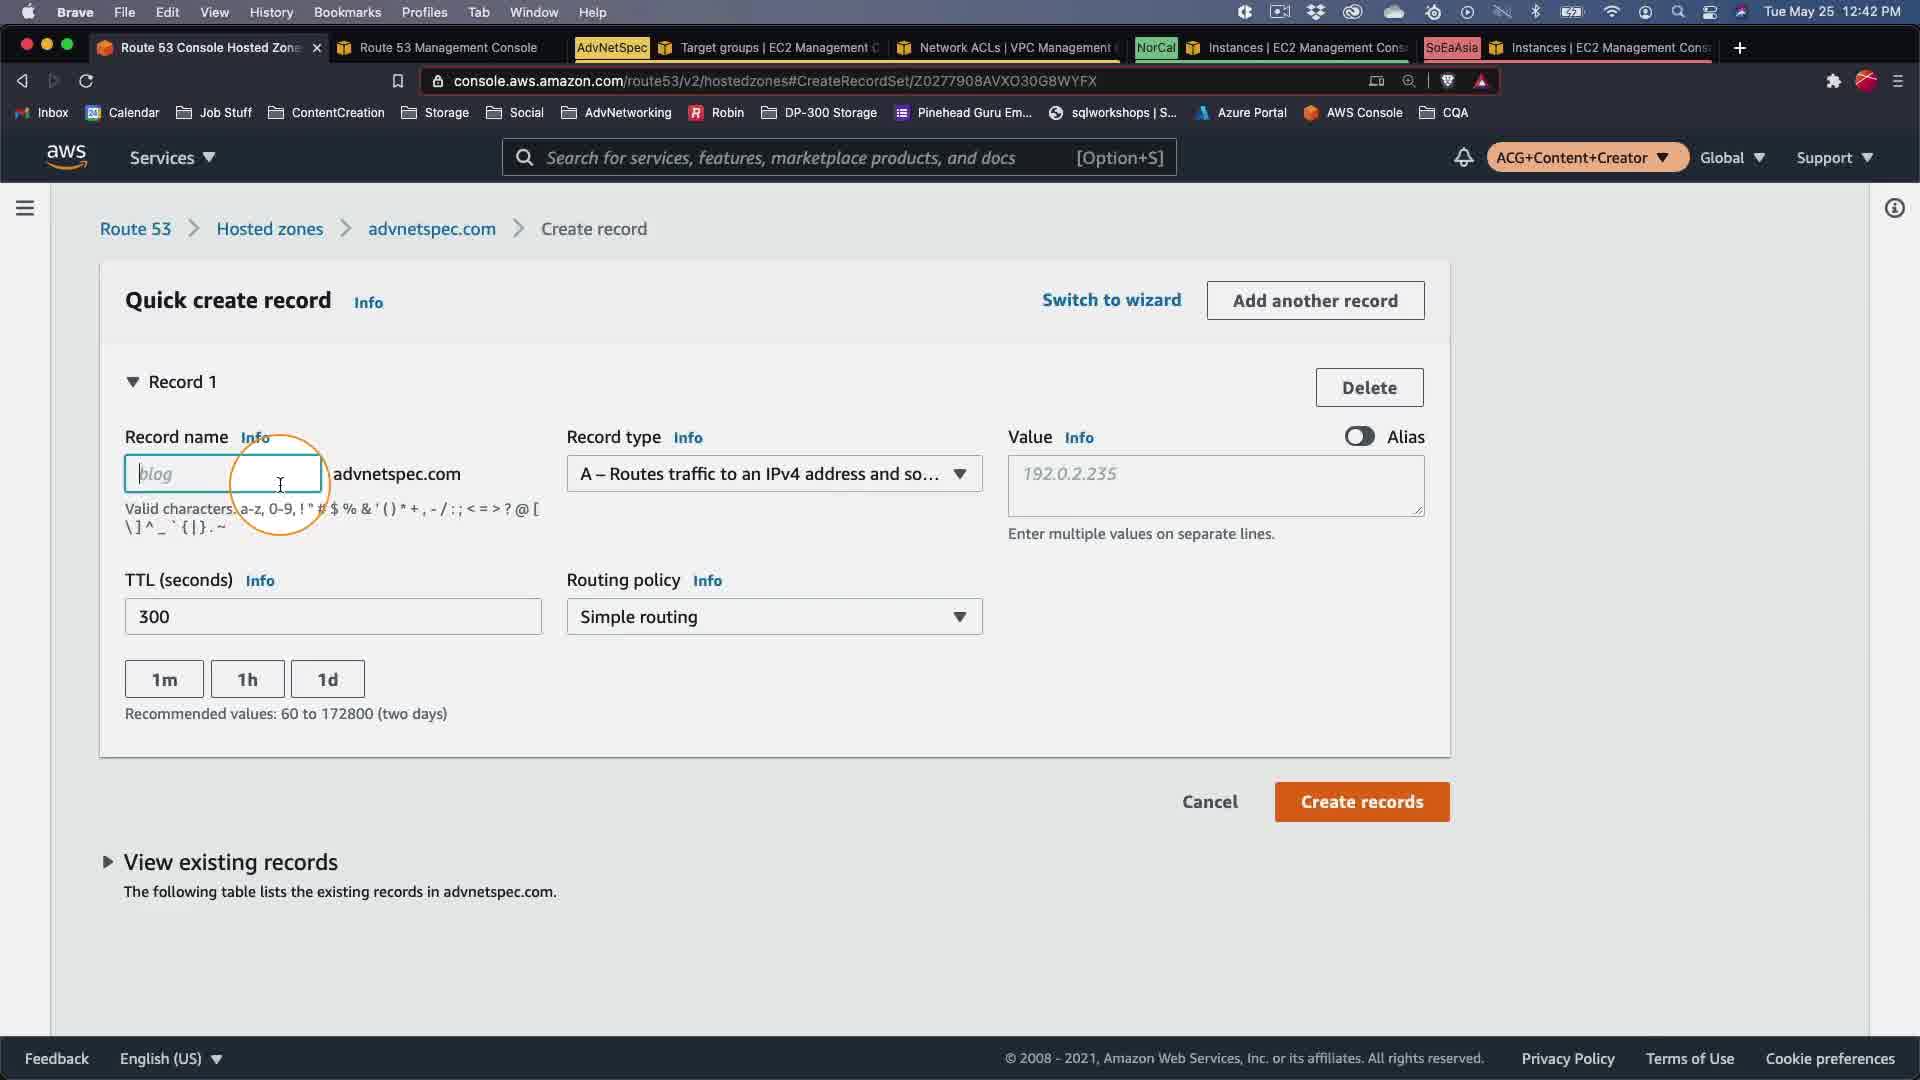Viewport: 1920px width, 1080px height.
Task: Reload the page with refresh icon
Action: [86, 81]
